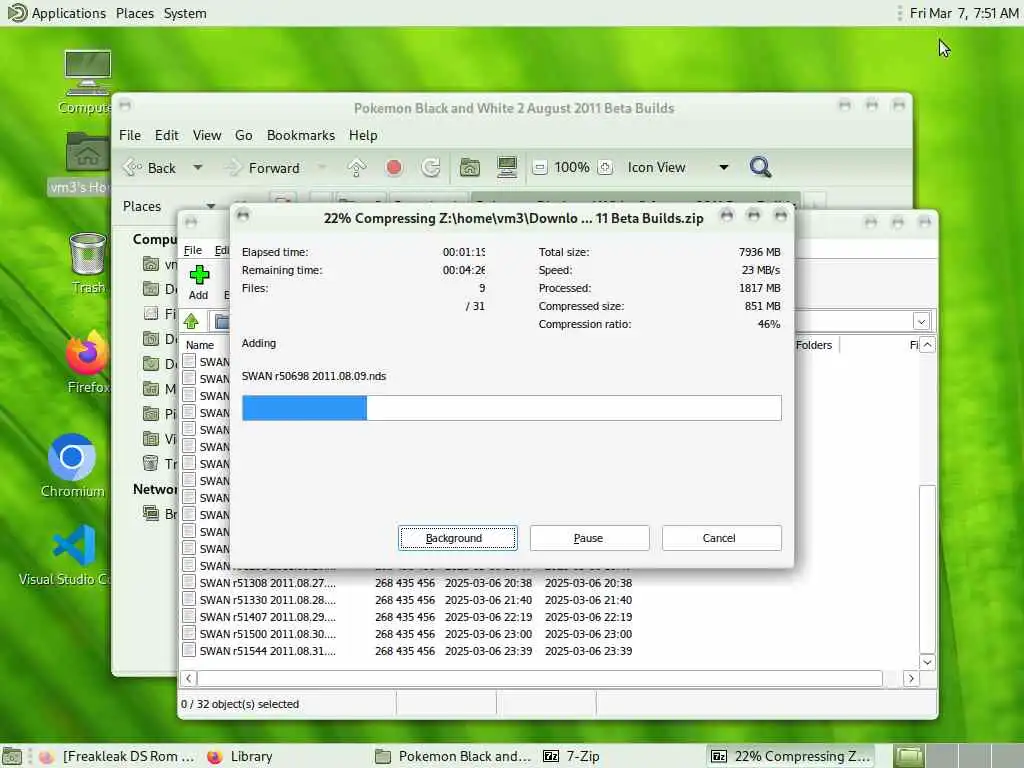Image resolution: width=1024 pixels, height=768 pixels.
Task: Pause the compression
Action: point(589,538)
